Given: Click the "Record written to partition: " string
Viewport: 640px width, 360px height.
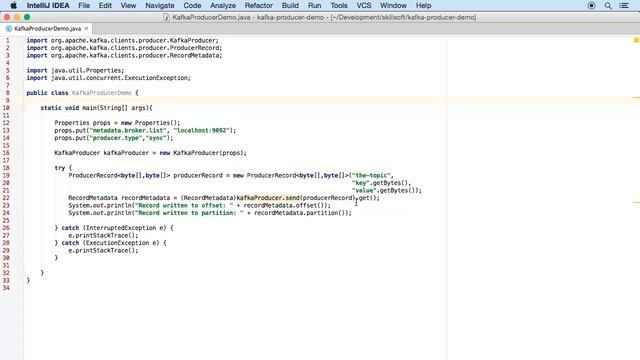Looking at the screenshot, I should point(189,213).
